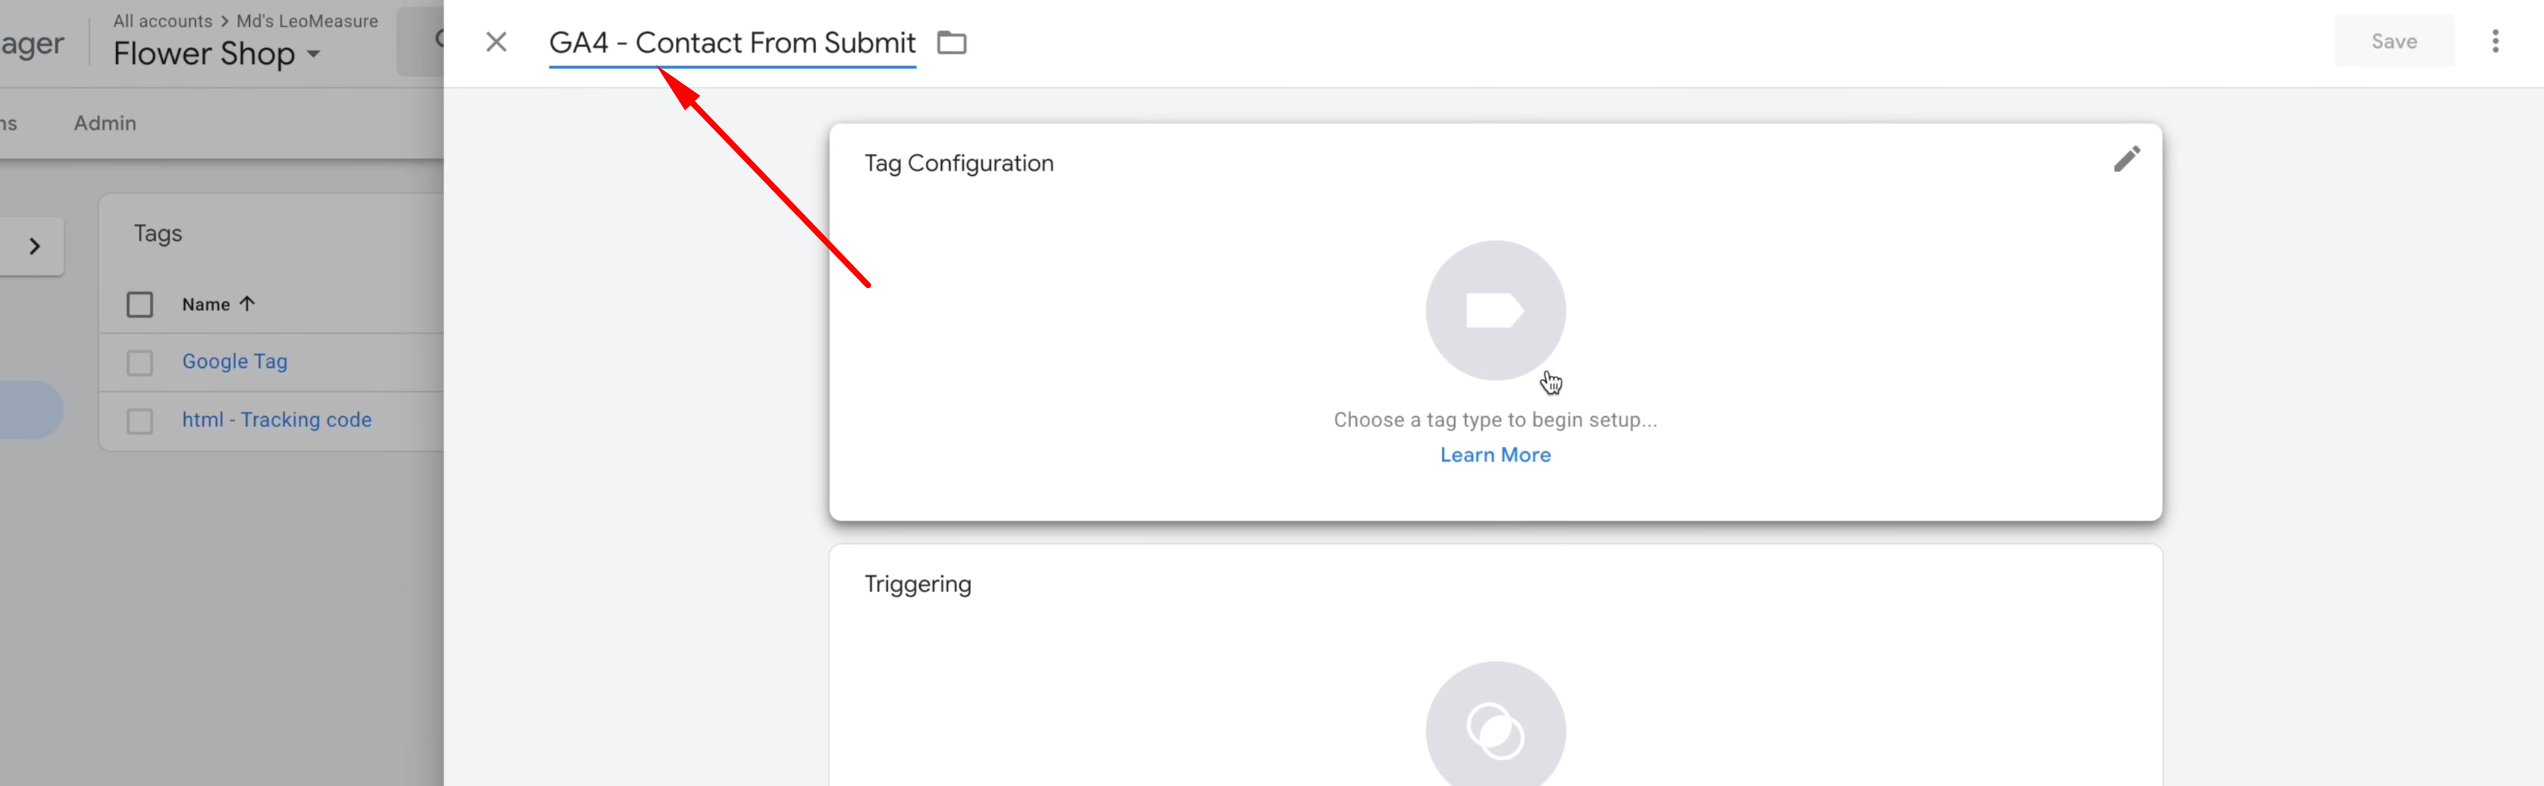Check the html - Tracking code checkbox
2544x786 pixels.
tap(140, 421)
